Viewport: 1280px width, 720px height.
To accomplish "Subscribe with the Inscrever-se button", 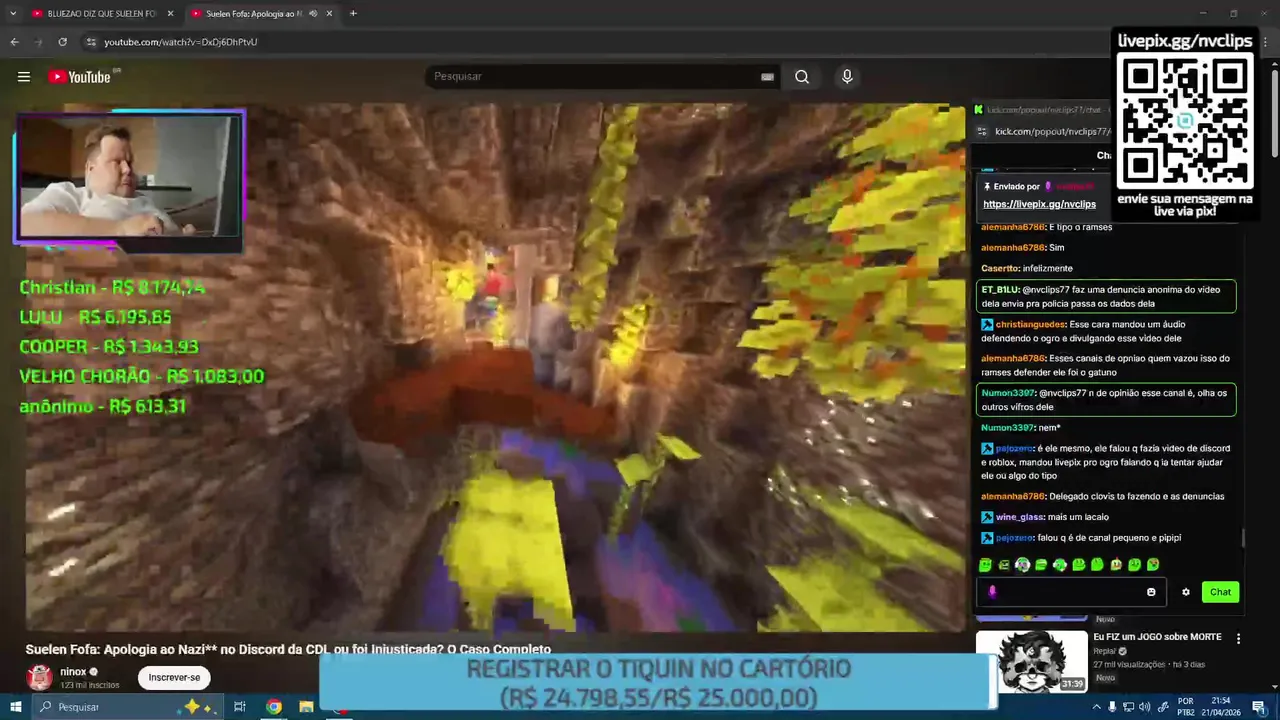I will (x=174, y=677).
